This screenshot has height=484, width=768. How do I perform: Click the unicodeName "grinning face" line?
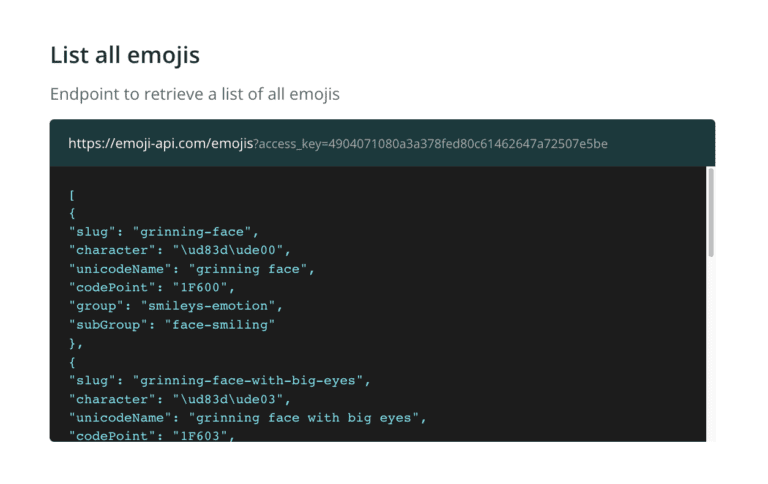(192, 269)
